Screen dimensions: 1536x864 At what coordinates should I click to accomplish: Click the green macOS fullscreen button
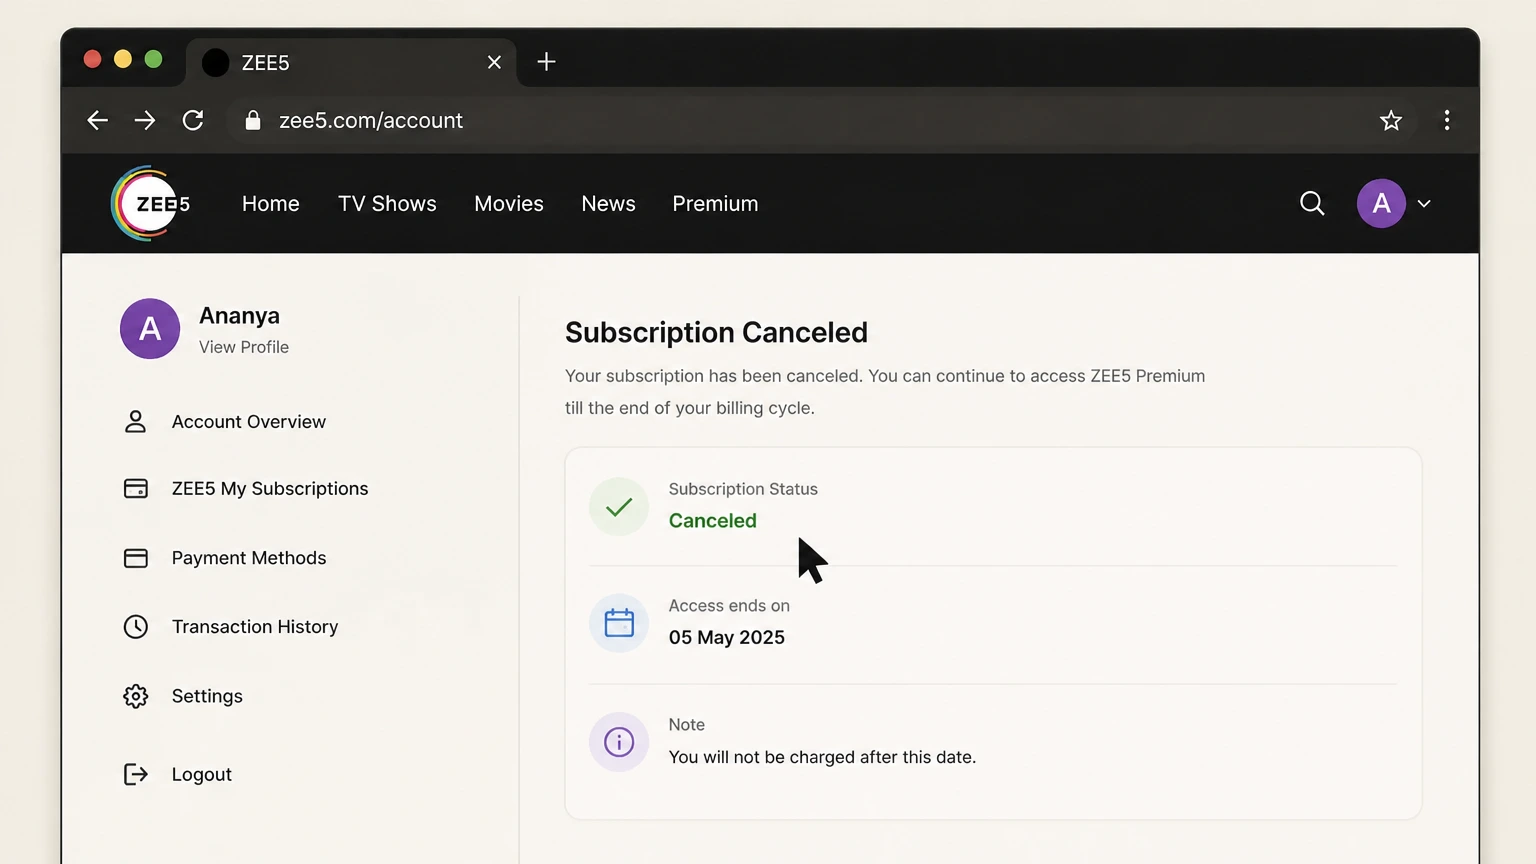pyautogui.click(x=153, y=59)
